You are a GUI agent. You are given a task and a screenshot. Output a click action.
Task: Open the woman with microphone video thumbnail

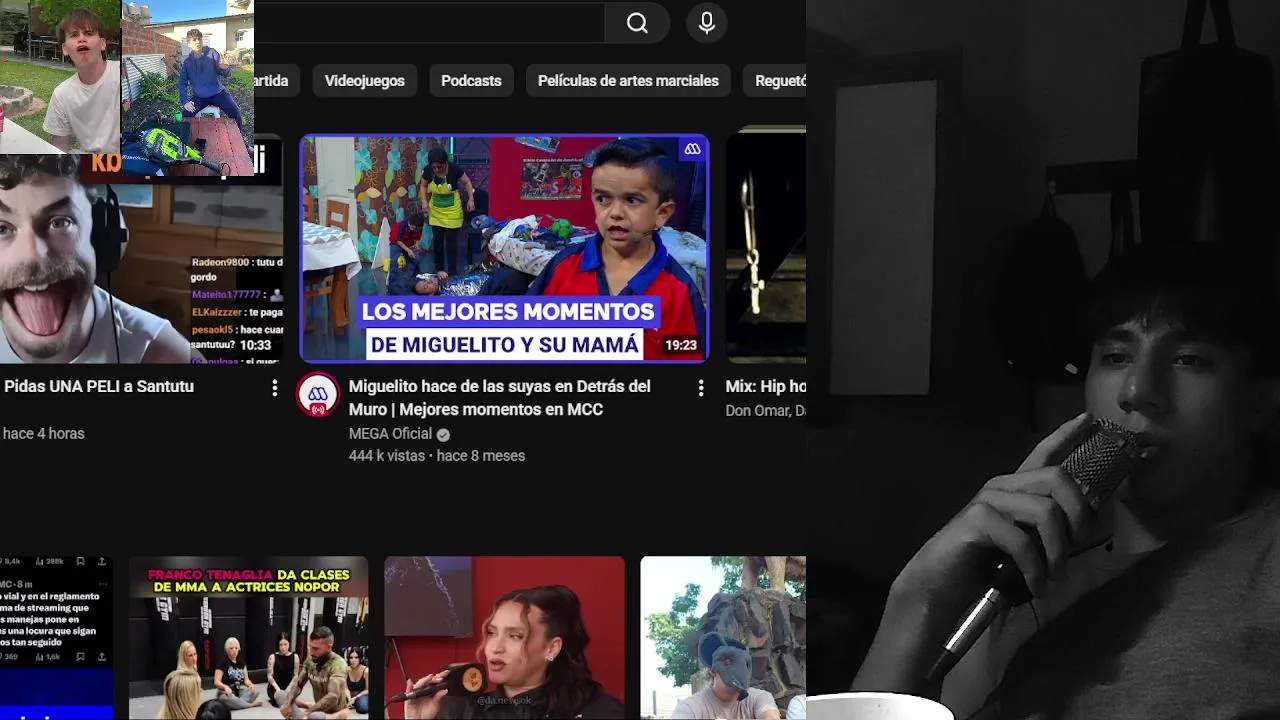[504, 638]
